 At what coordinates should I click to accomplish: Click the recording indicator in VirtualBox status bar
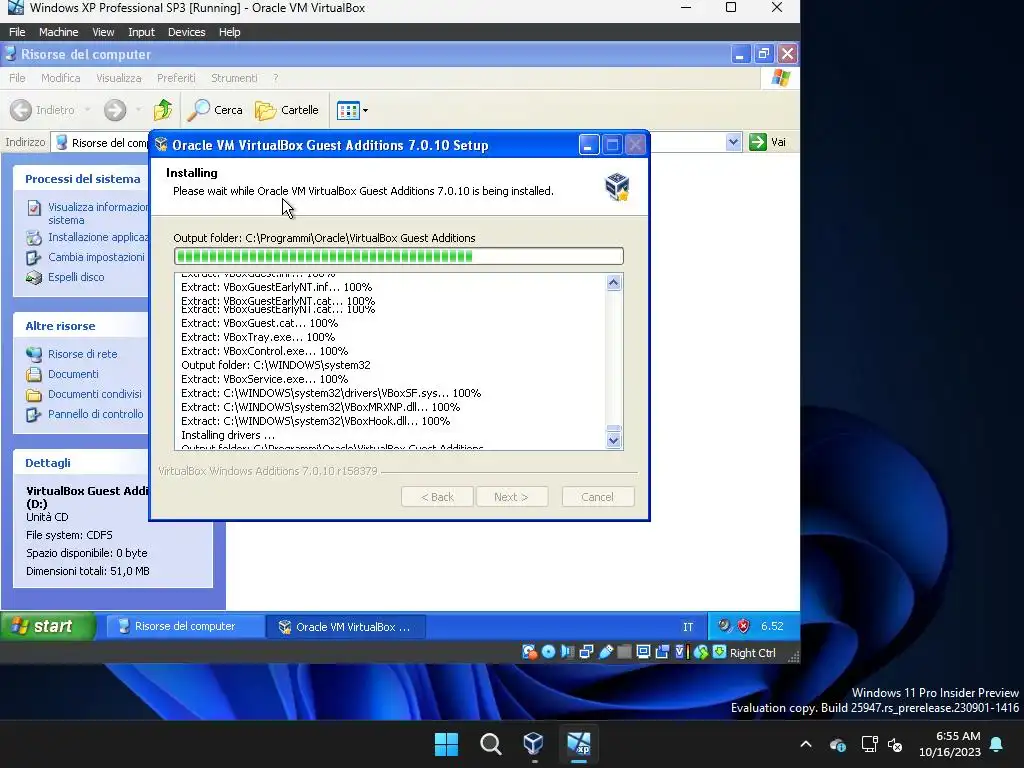point(662,652)
